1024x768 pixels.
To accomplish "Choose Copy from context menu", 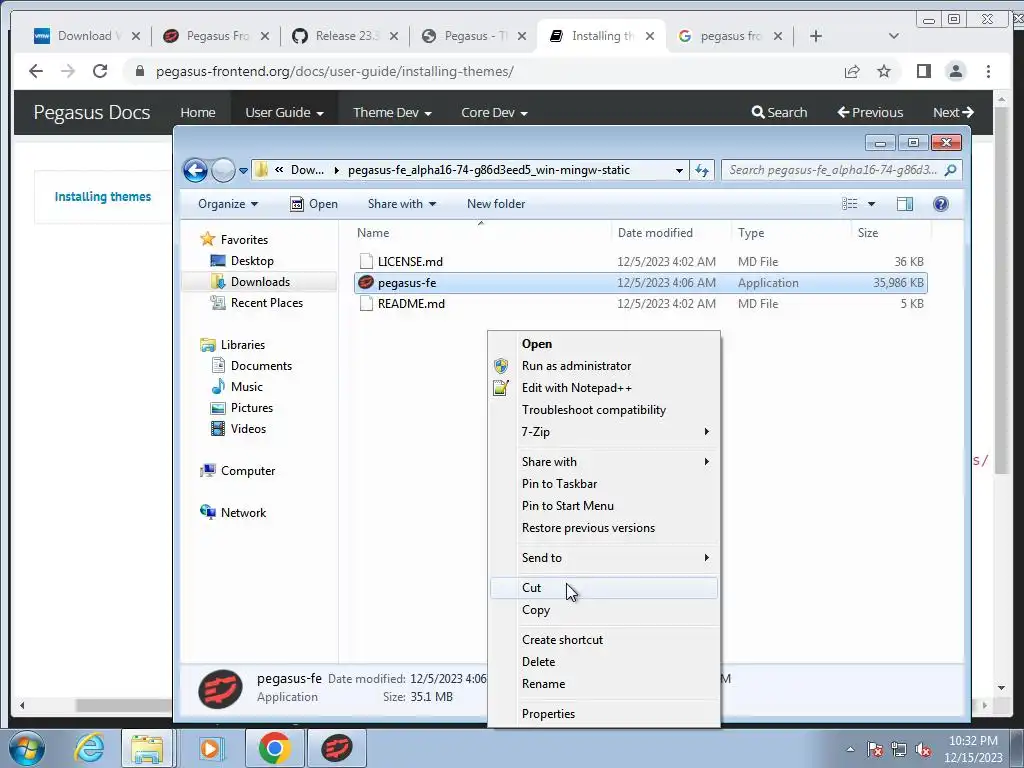I will coord(604,610).
